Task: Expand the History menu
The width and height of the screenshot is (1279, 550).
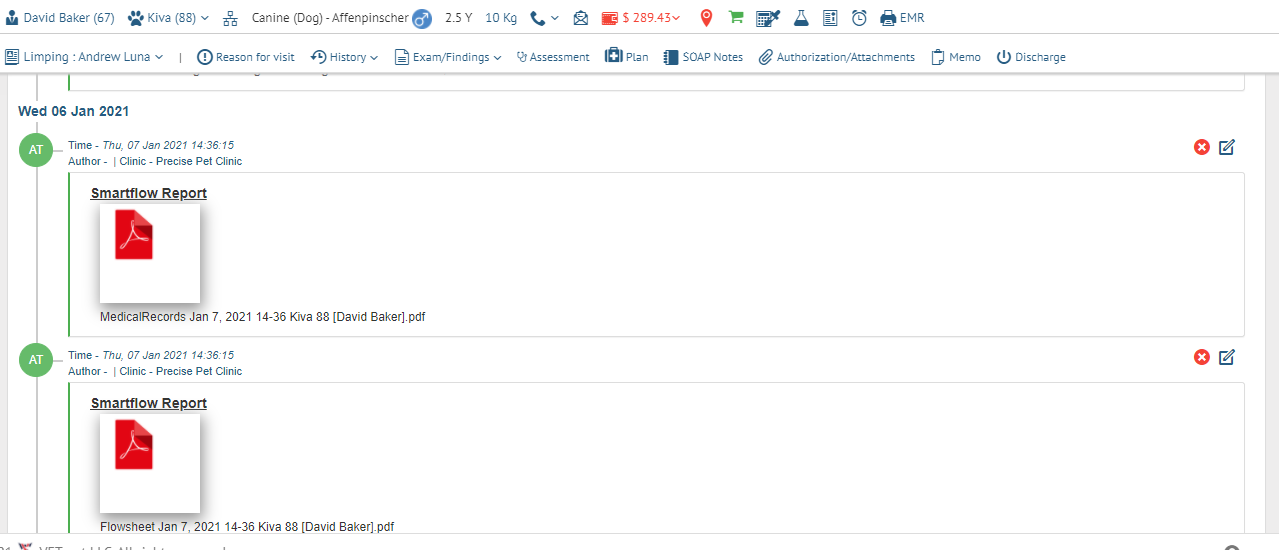Action: pyautogui.click(x=344, y=57)
